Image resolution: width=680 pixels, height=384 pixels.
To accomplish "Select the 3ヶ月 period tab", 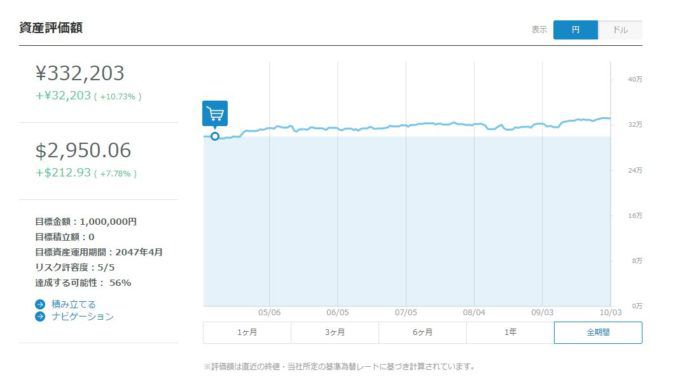I will [x=335, y=332].
